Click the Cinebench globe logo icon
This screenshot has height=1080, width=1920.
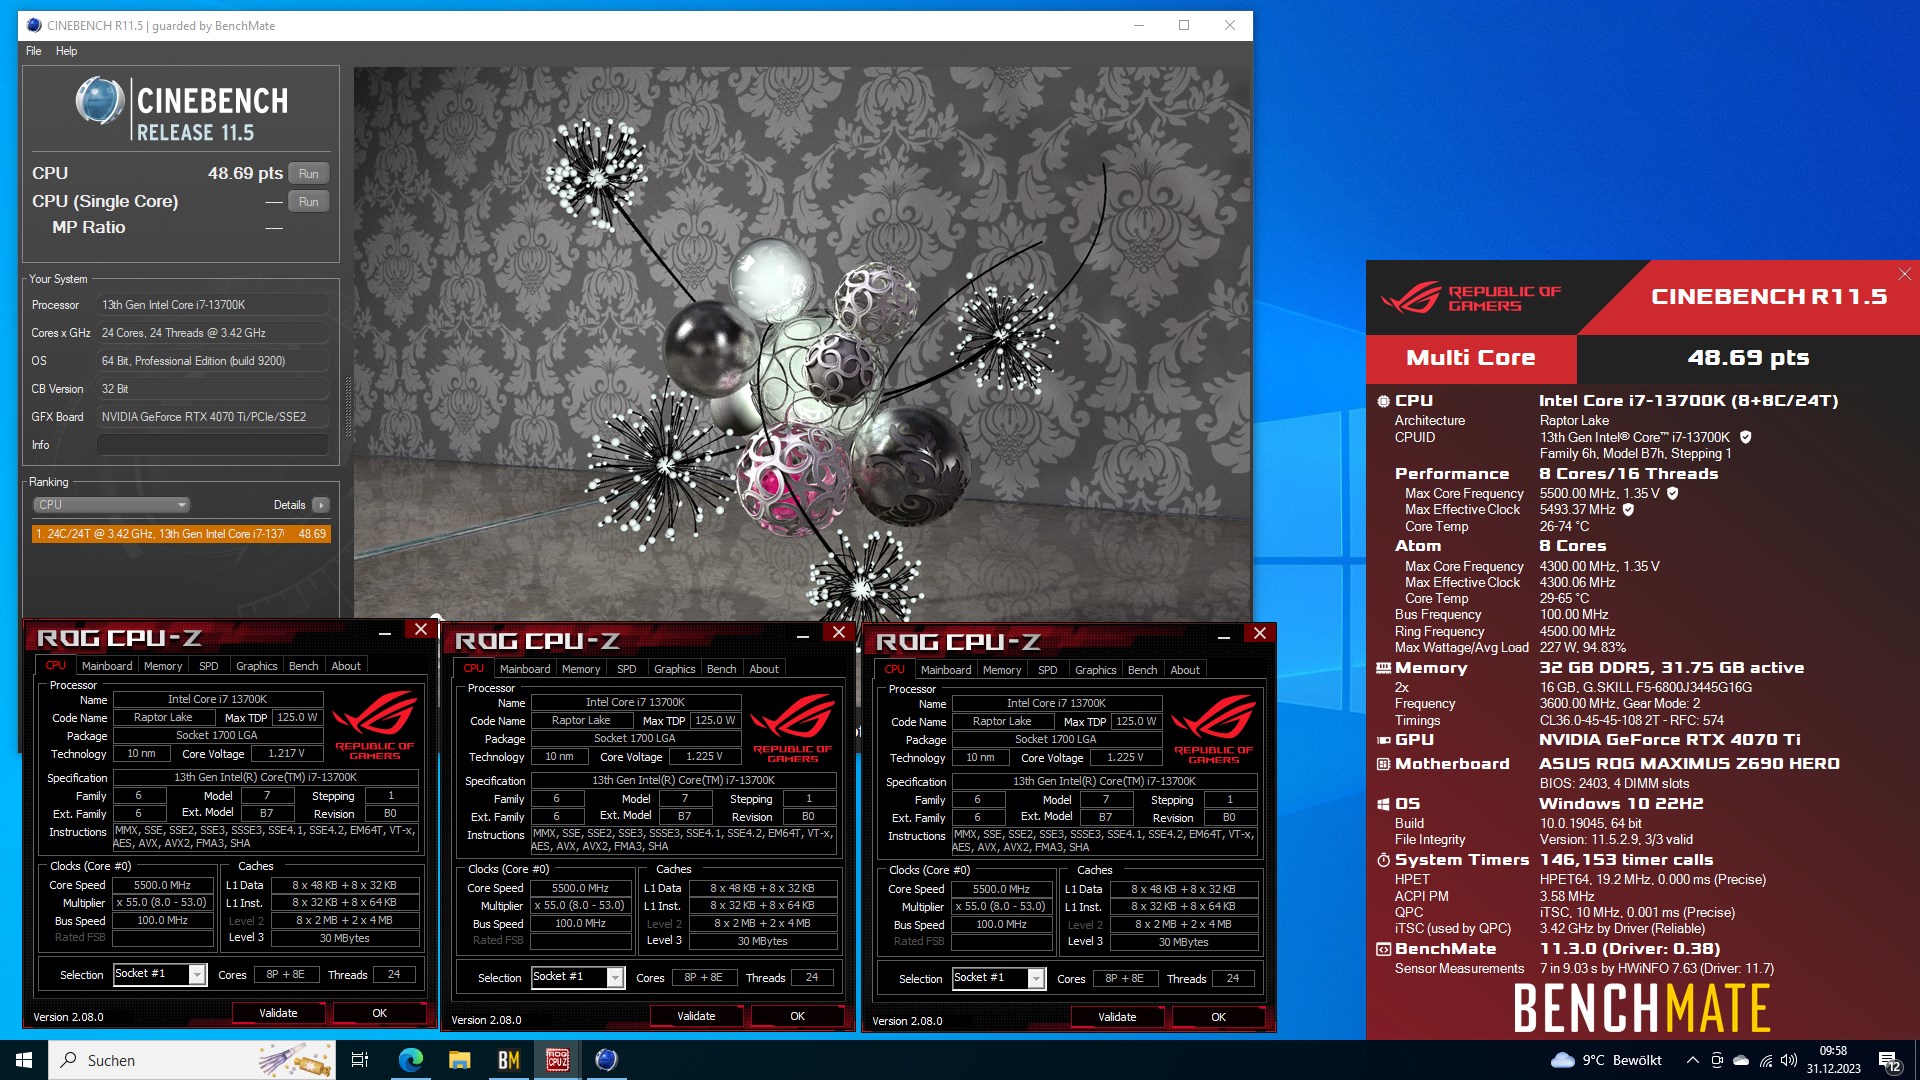tap(100, 101)
